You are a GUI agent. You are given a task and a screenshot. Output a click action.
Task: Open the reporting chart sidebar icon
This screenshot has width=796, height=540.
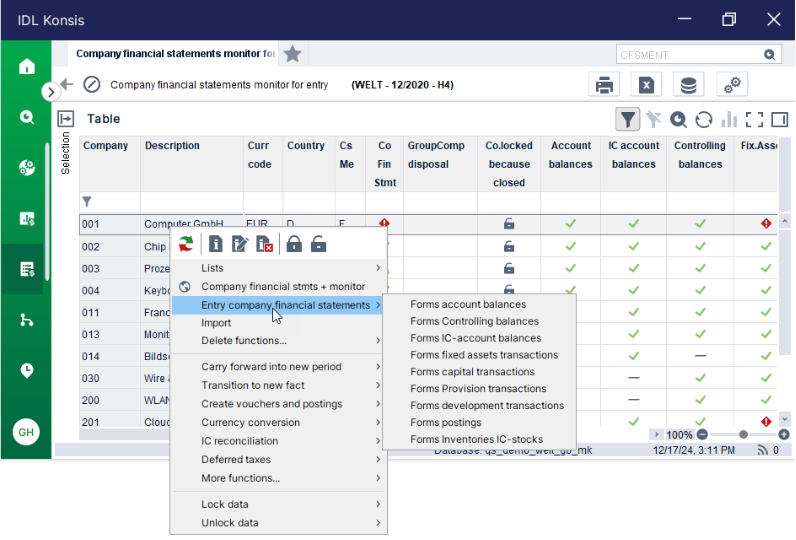(x=26, y=219)
